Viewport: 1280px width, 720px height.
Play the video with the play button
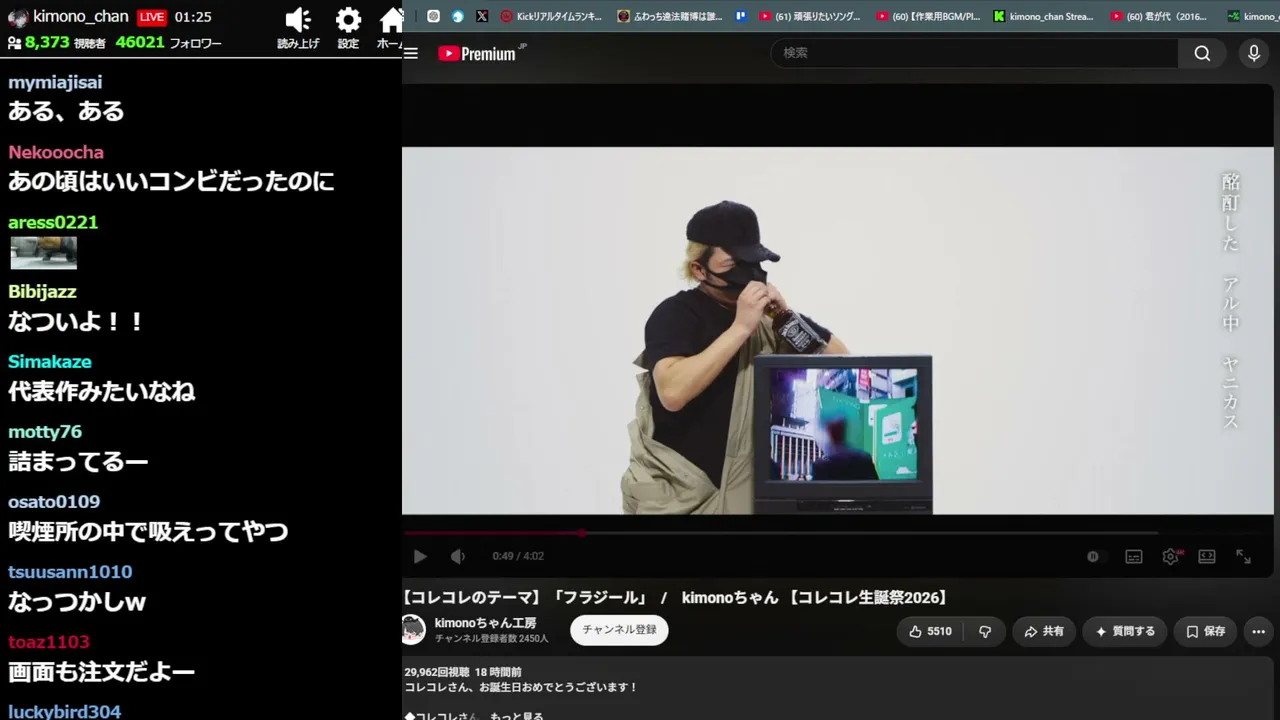[420, 556]
